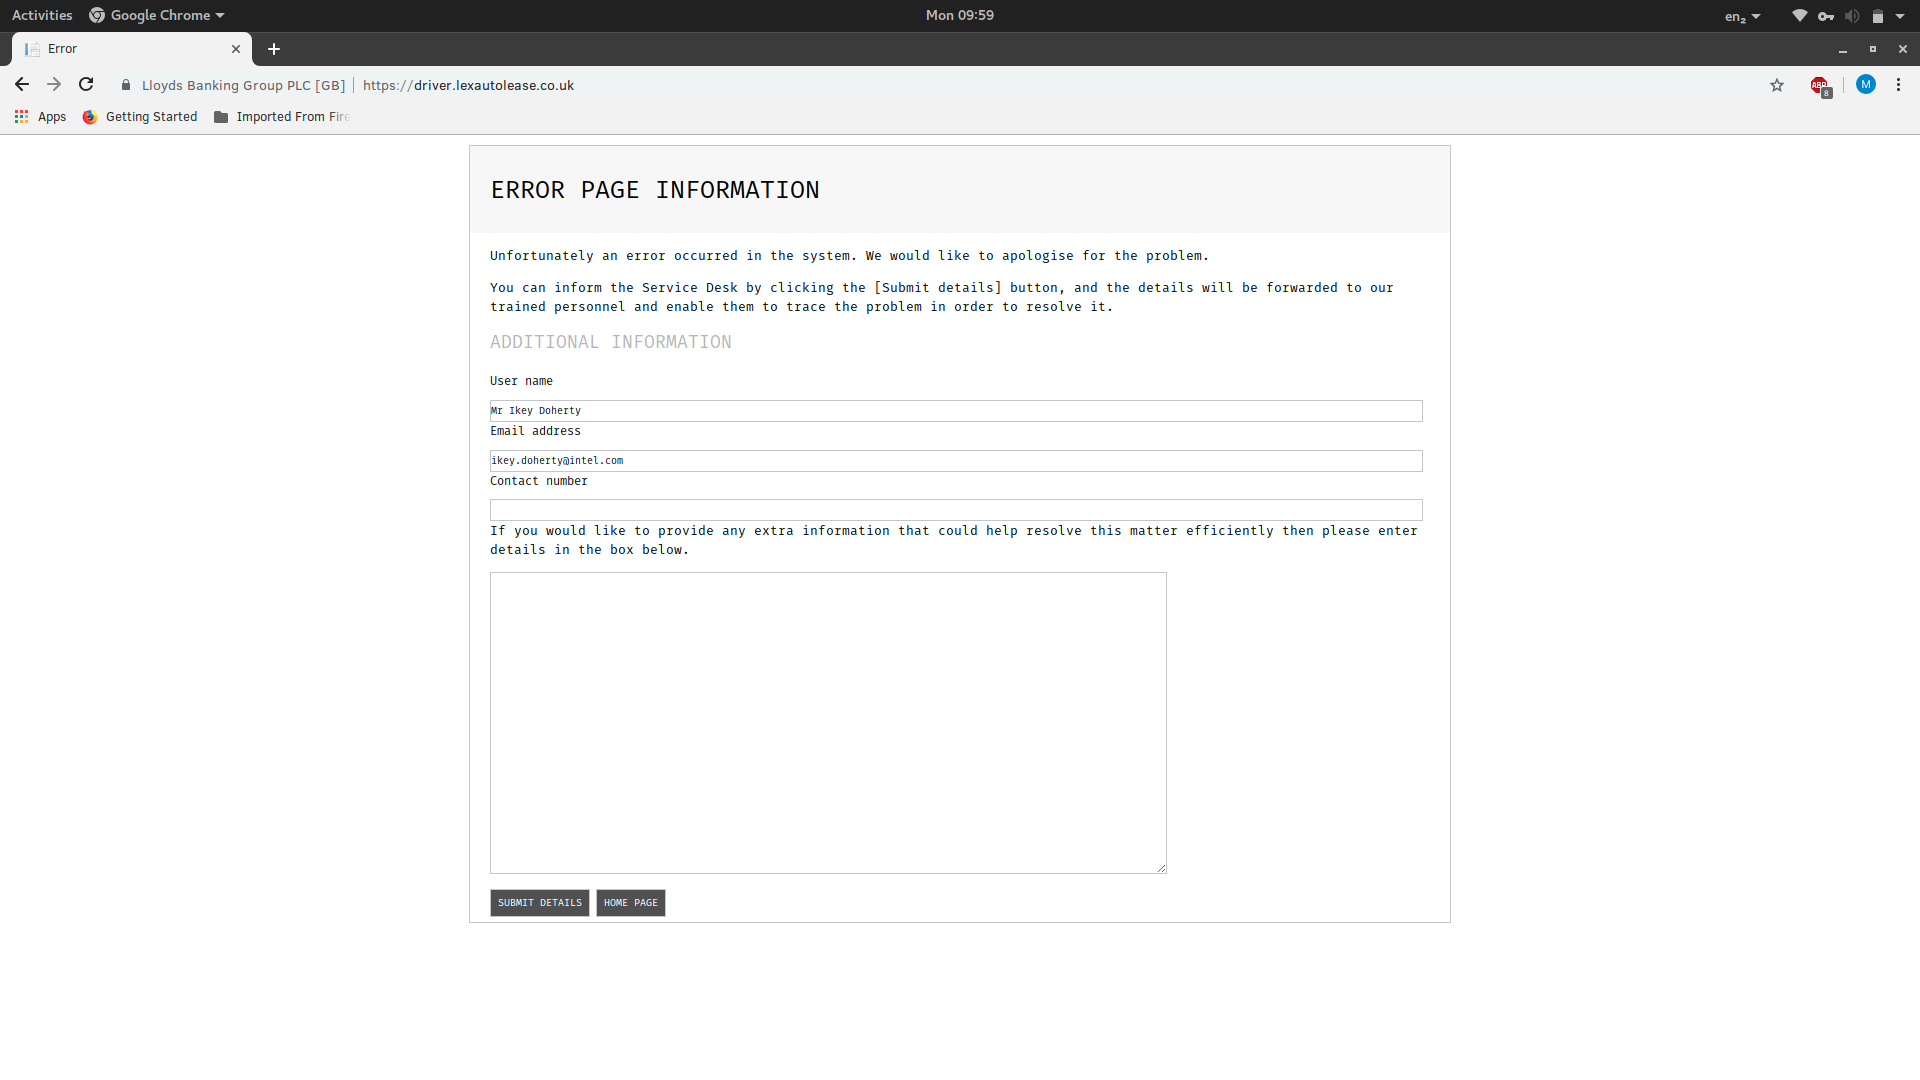The image size is (1920, 1080).
Task: Close the Chrome window
Action: 1903,49
